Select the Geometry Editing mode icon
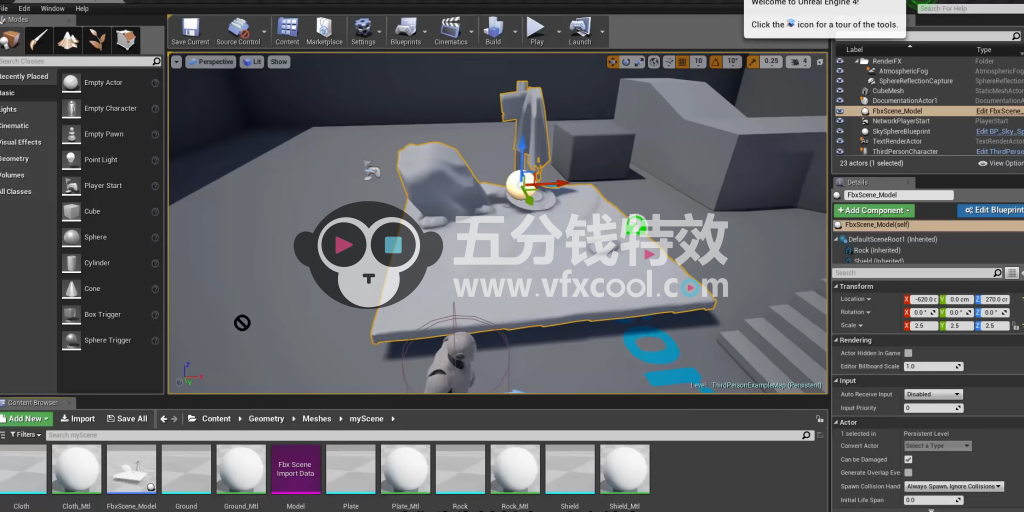 pyautogui.click(x=125, y=40)
